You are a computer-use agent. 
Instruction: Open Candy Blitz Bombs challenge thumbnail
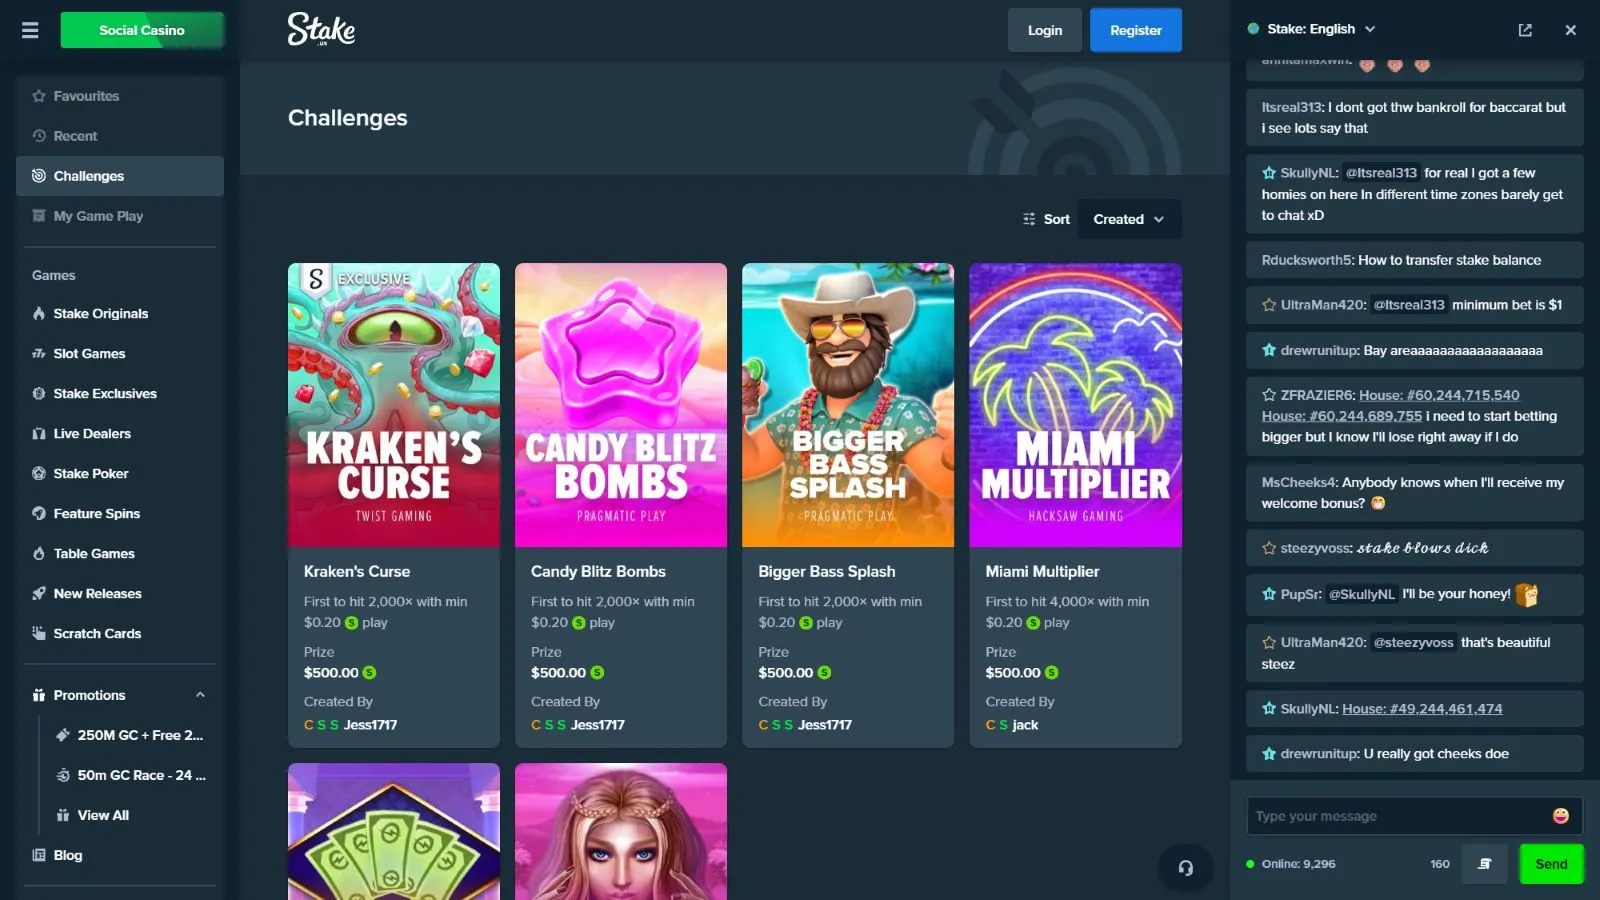tap(621, 405)
